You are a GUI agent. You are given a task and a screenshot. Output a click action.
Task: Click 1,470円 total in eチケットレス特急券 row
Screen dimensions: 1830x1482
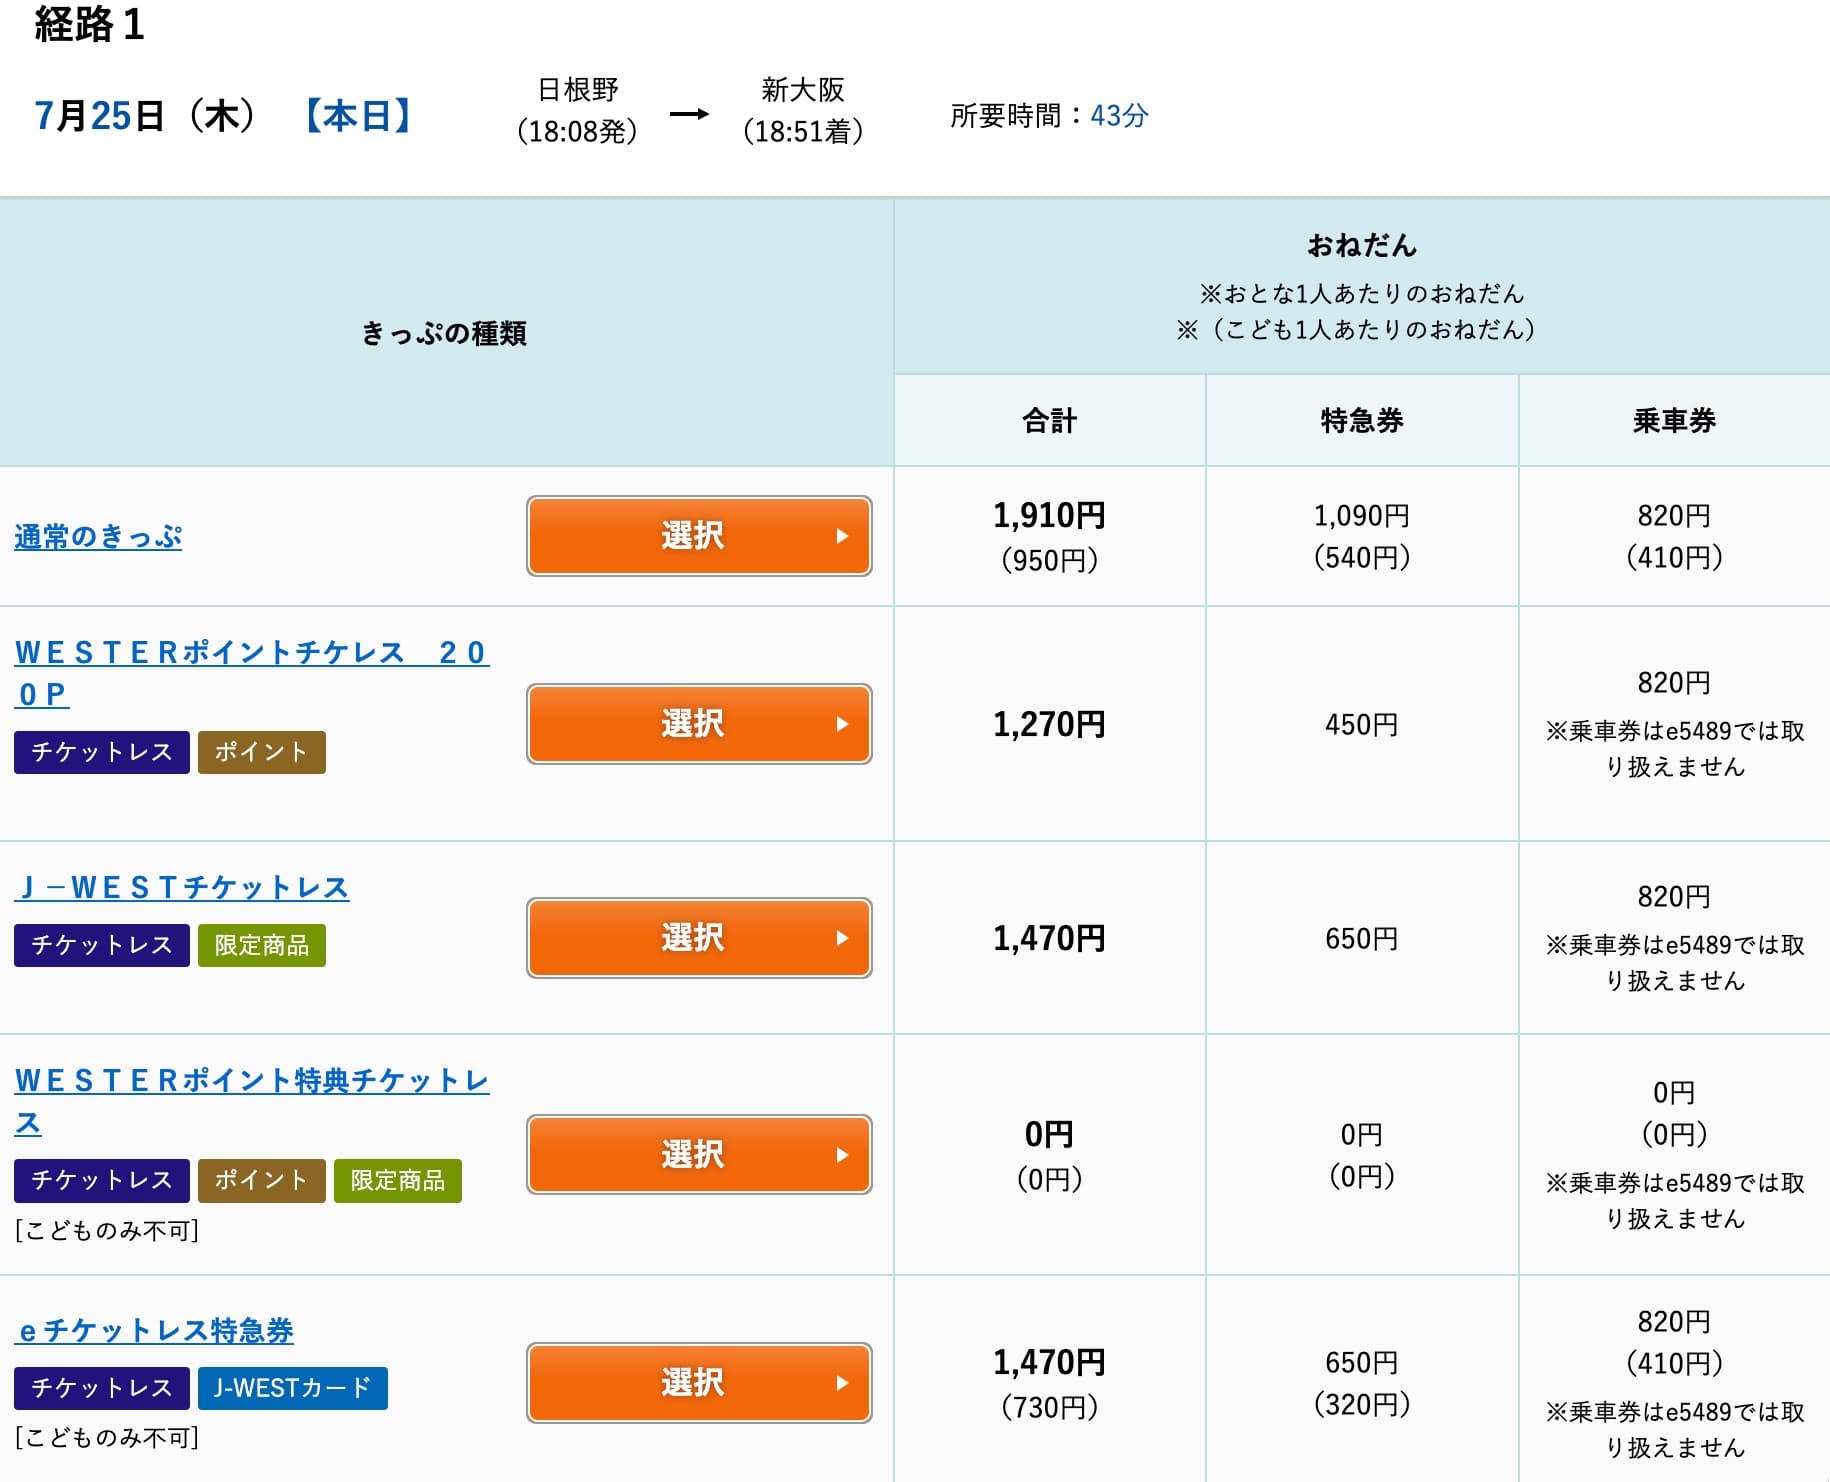click(x=1050, y=1362)
